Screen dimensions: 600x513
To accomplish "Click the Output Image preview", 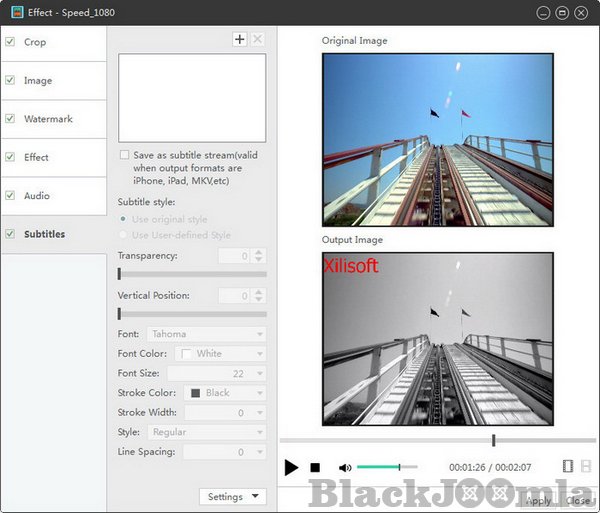I will pos(437,338).
